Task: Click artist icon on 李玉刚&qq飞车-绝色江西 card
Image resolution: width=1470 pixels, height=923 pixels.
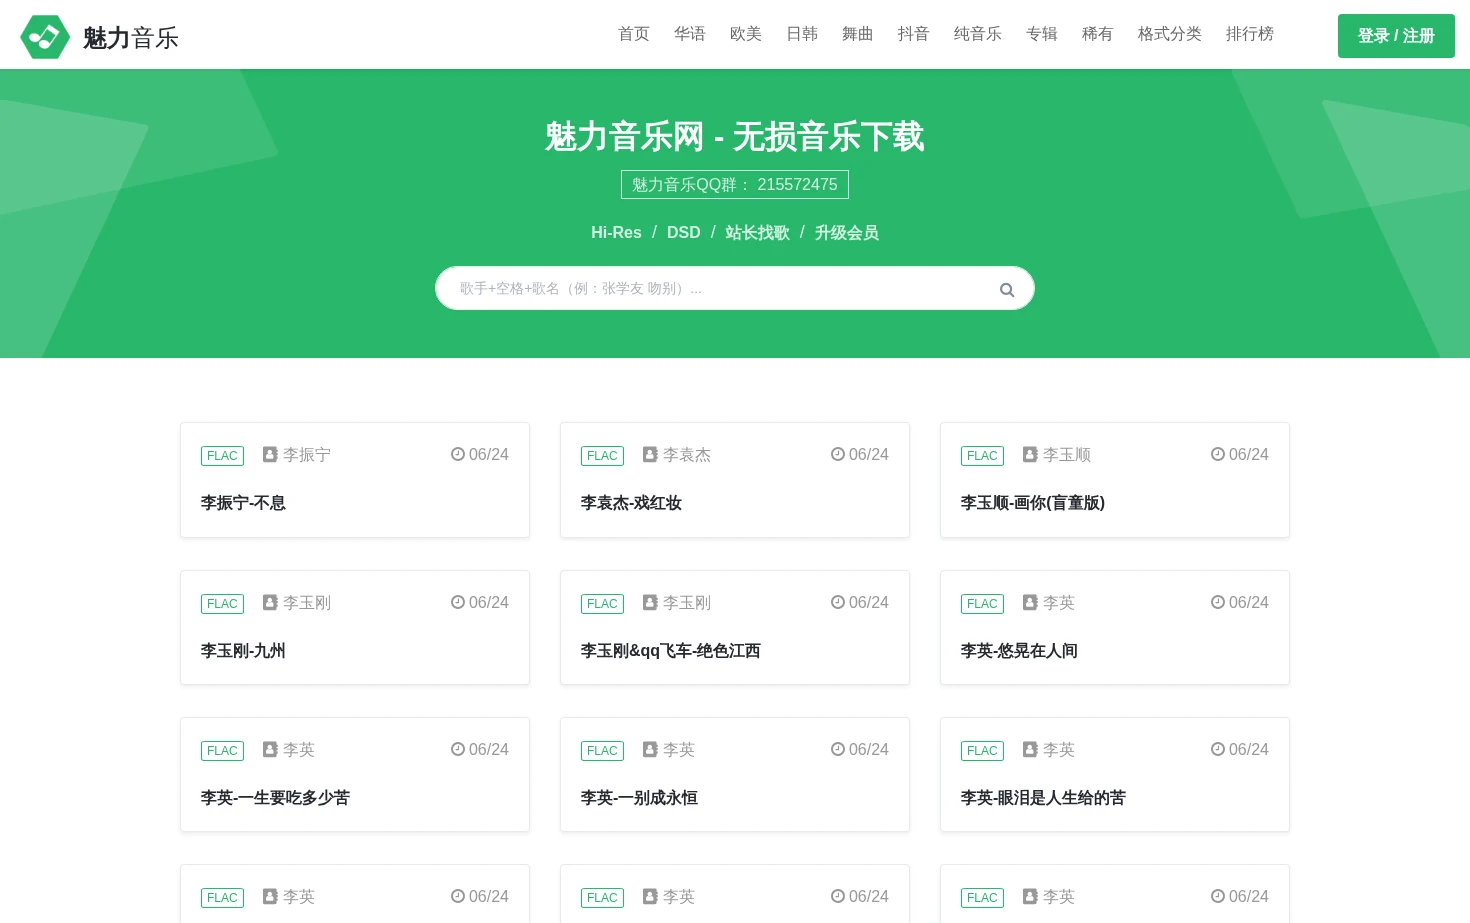Action: tap(650, 602)
